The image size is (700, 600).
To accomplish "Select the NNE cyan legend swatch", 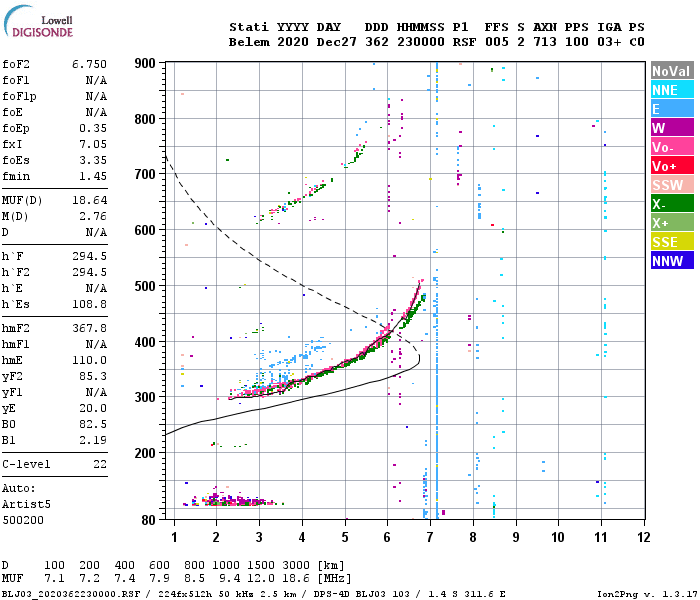I will coord(672,90).
